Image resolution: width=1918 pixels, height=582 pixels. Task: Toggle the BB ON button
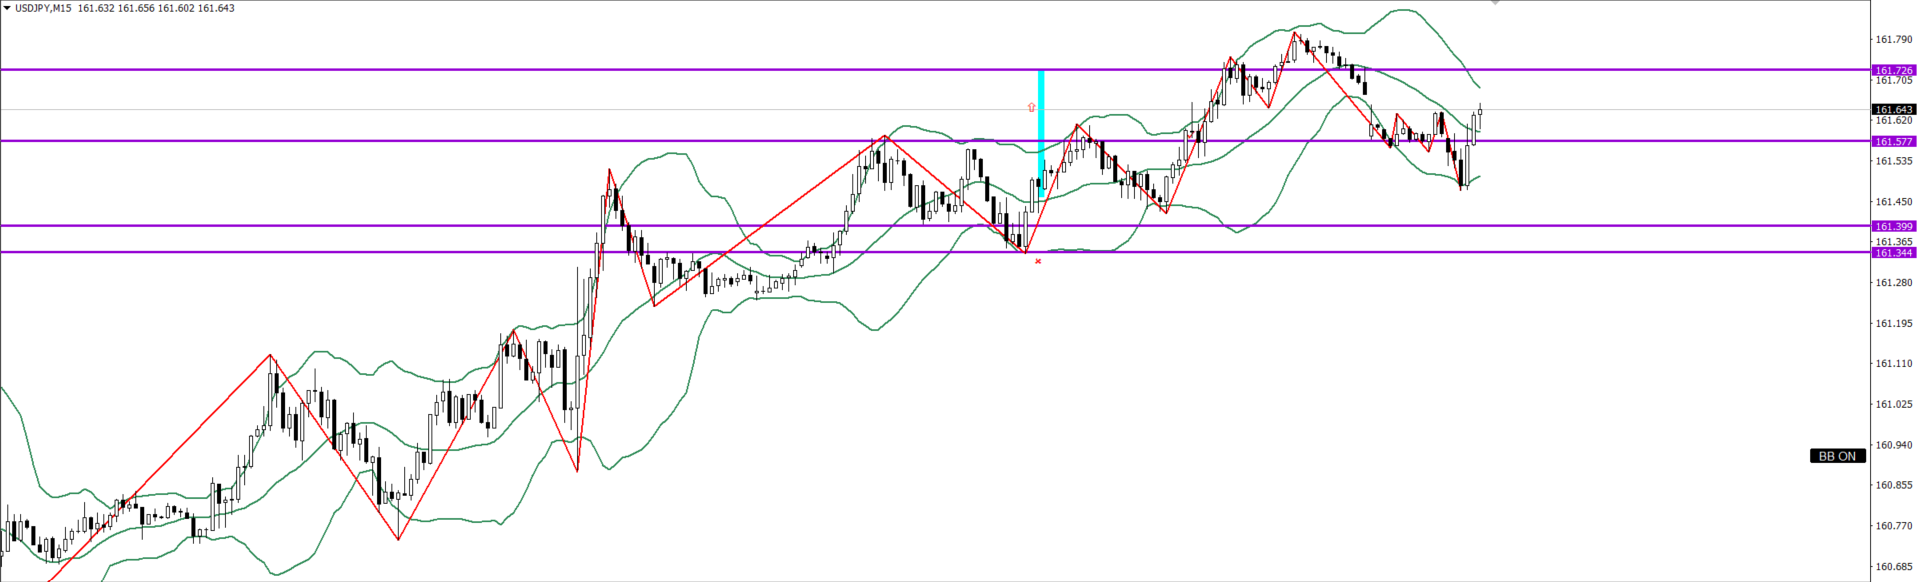tap(1837, 456)
